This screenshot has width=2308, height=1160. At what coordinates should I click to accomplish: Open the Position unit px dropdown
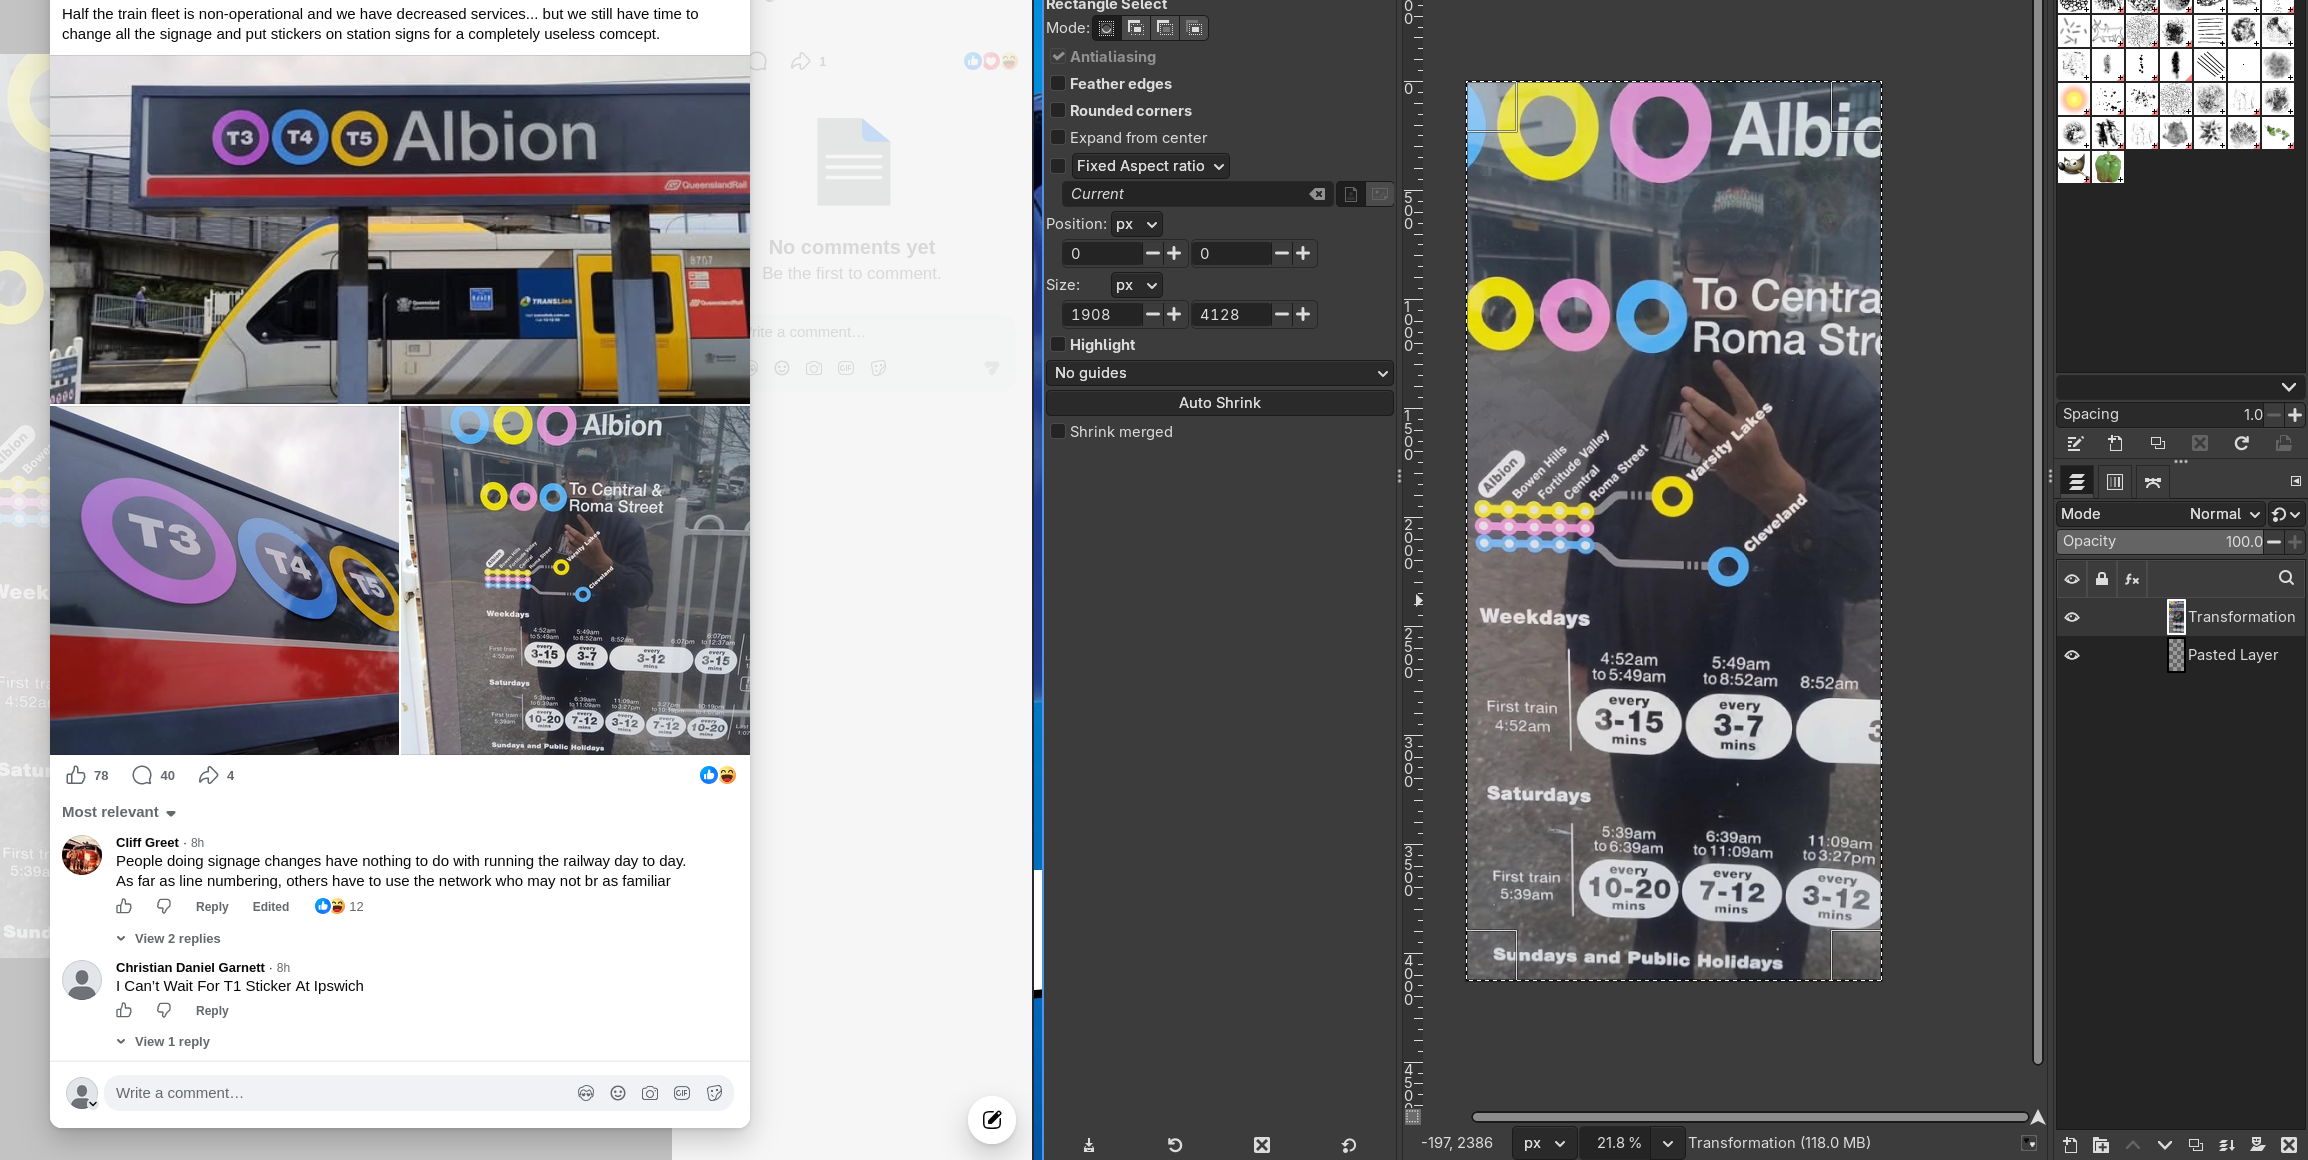(x=1136, y=224)
